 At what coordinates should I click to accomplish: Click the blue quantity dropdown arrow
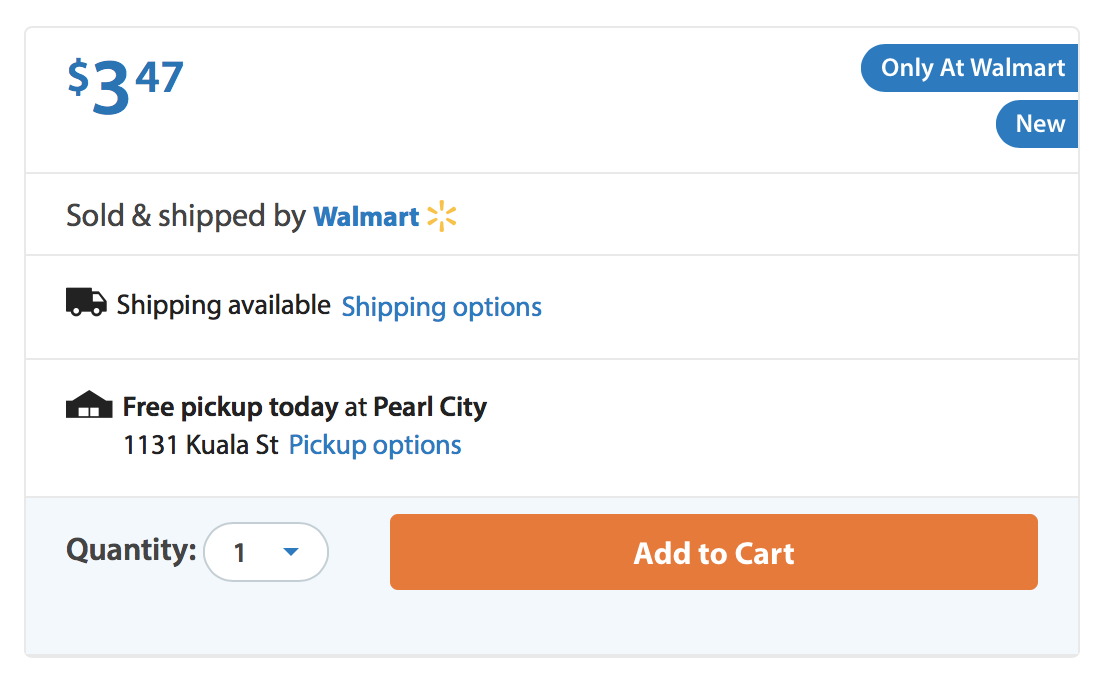tap(291, 552)
